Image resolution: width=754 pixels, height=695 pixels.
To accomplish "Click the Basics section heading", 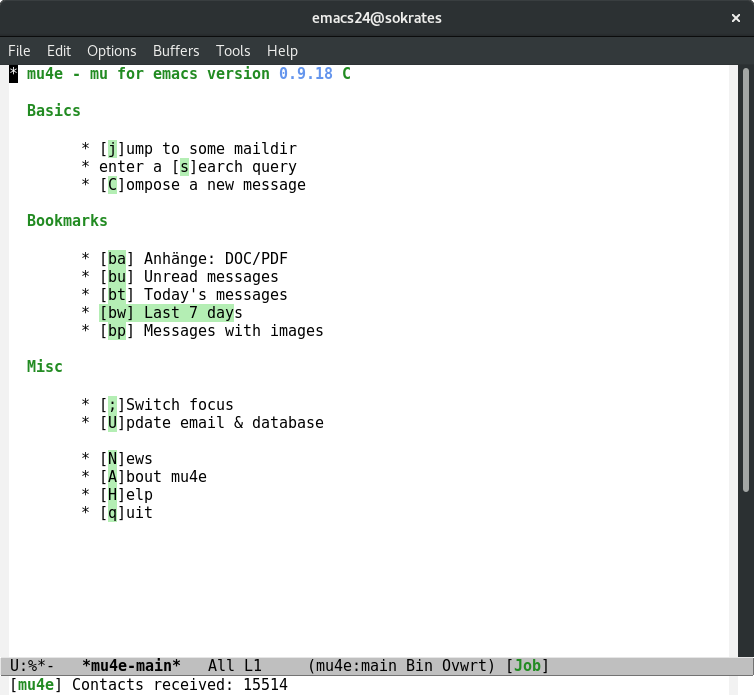I will (53, 111).
